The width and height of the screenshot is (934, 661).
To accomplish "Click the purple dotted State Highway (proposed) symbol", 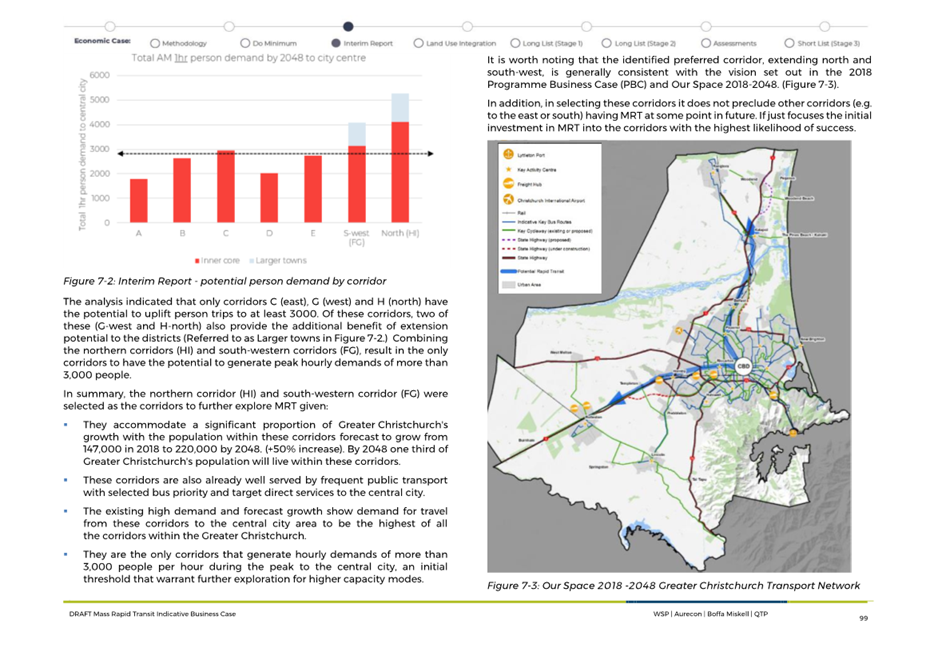I will tap(508, 239).
